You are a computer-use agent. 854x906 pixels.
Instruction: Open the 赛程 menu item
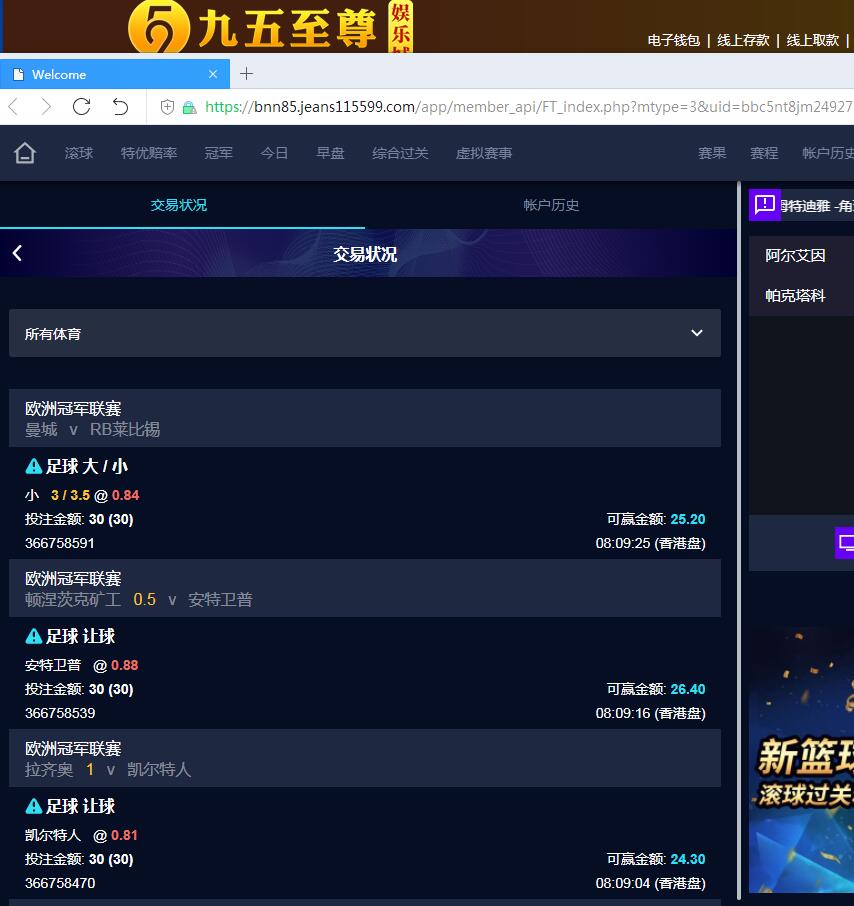(764, 153)
